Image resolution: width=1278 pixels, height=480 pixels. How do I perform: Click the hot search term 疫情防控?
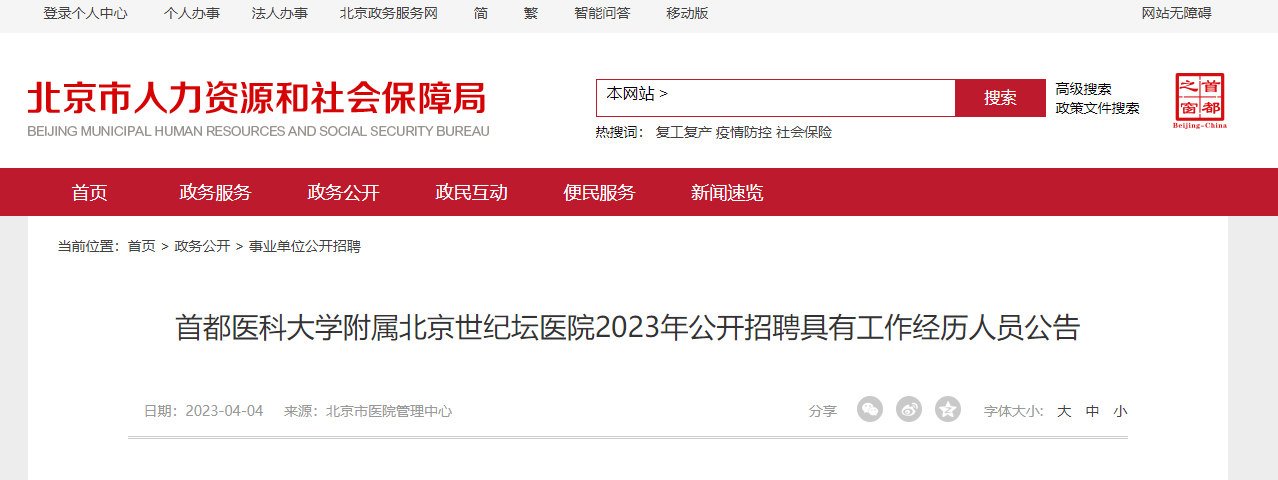[x=743, y=132]
